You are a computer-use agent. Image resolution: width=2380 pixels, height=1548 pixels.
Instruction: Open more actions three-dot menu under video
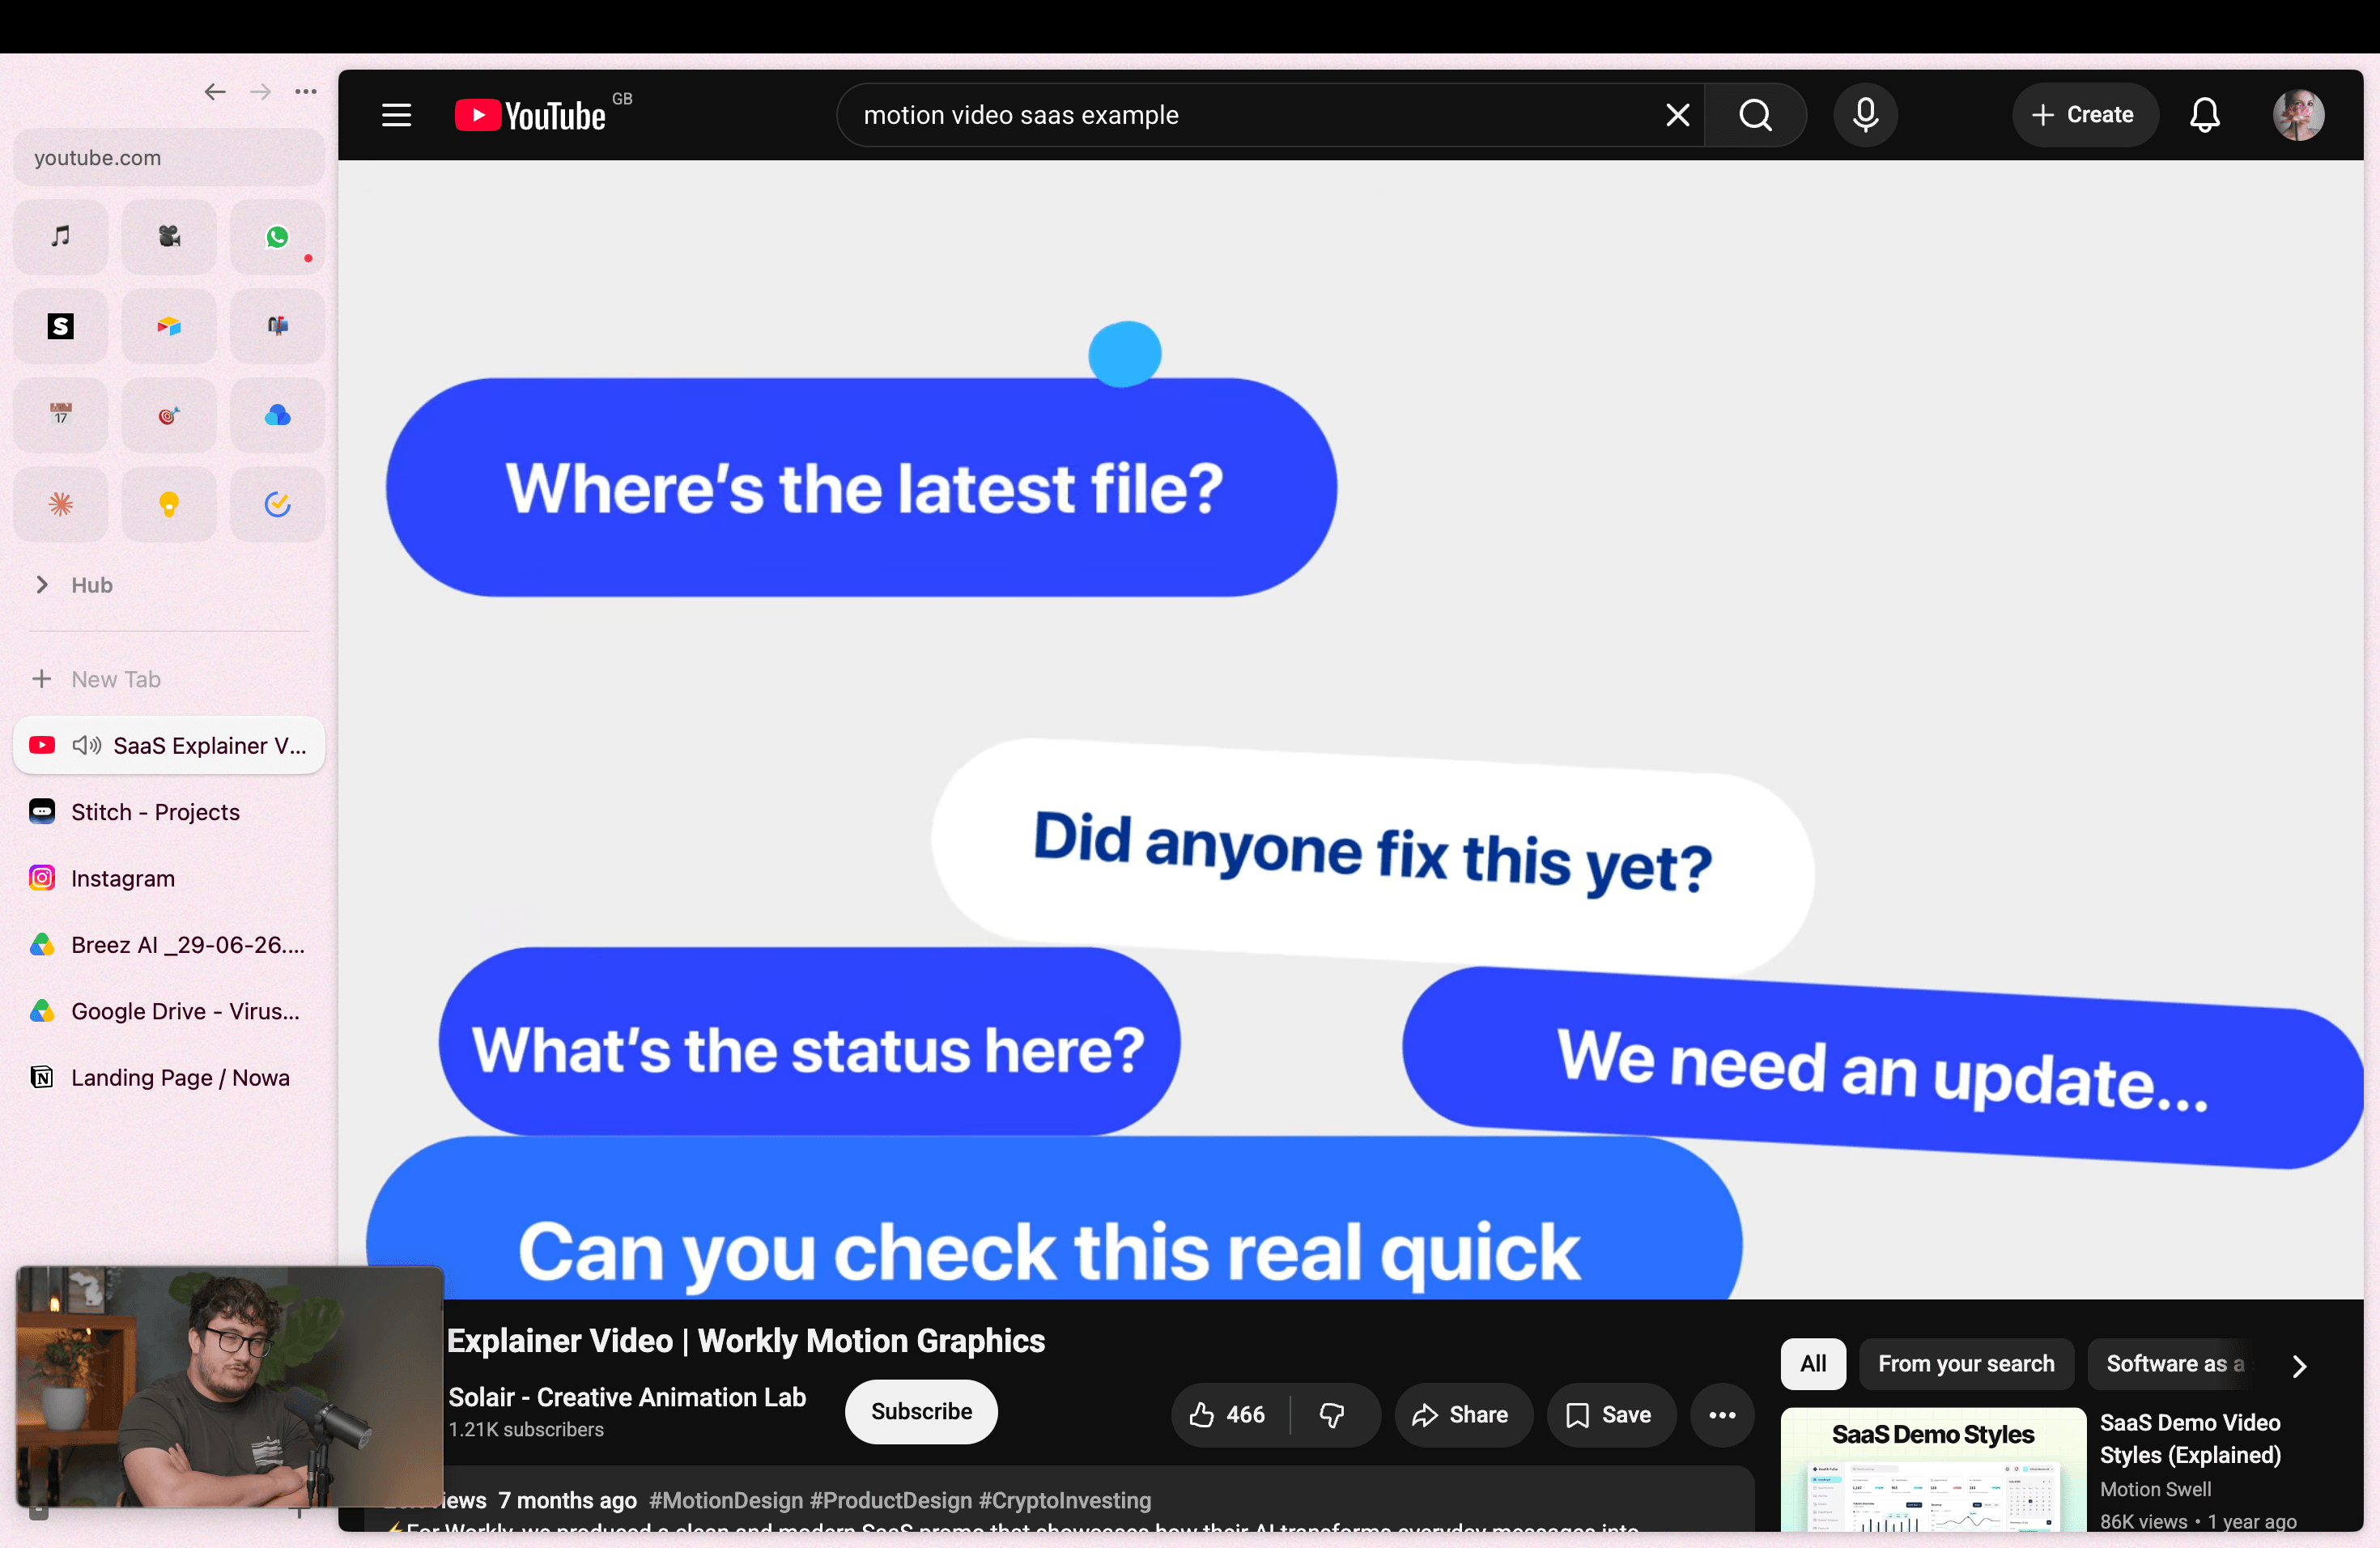[x=1722, y=1414]
